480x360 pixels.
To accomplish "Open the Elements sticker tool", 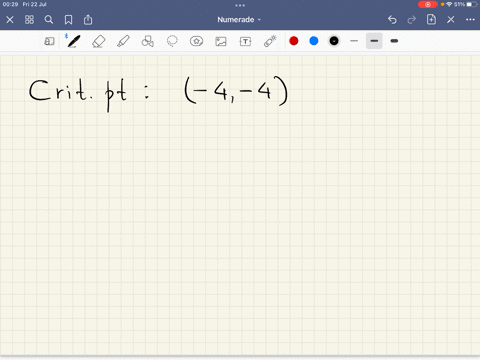I will click(196, 41).
